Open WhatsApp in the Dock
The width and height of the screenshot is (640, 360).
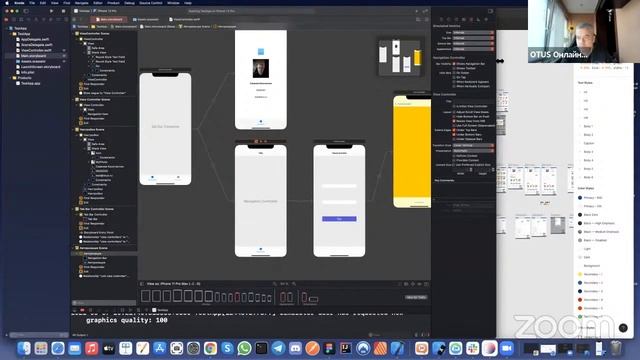[244, 348]
